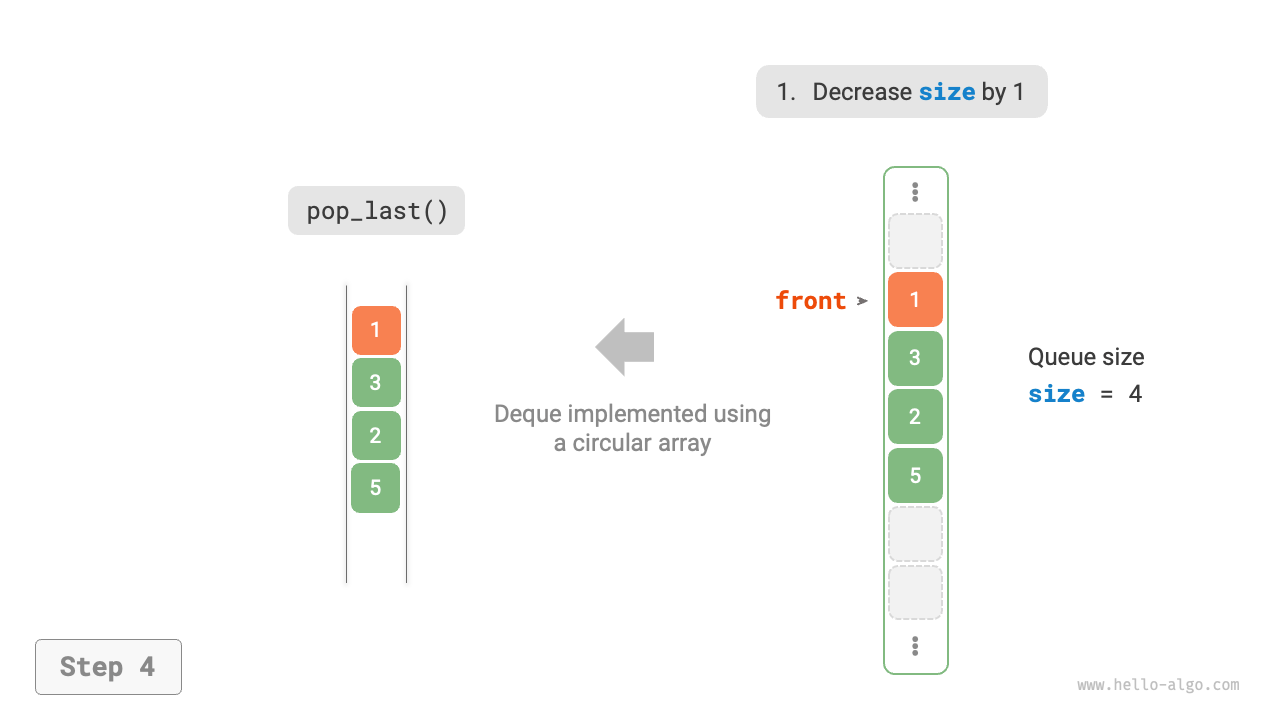Click the small arrowhead beside the front label
This screenshot has width=1280, height=720.
(x=862, y=301)
